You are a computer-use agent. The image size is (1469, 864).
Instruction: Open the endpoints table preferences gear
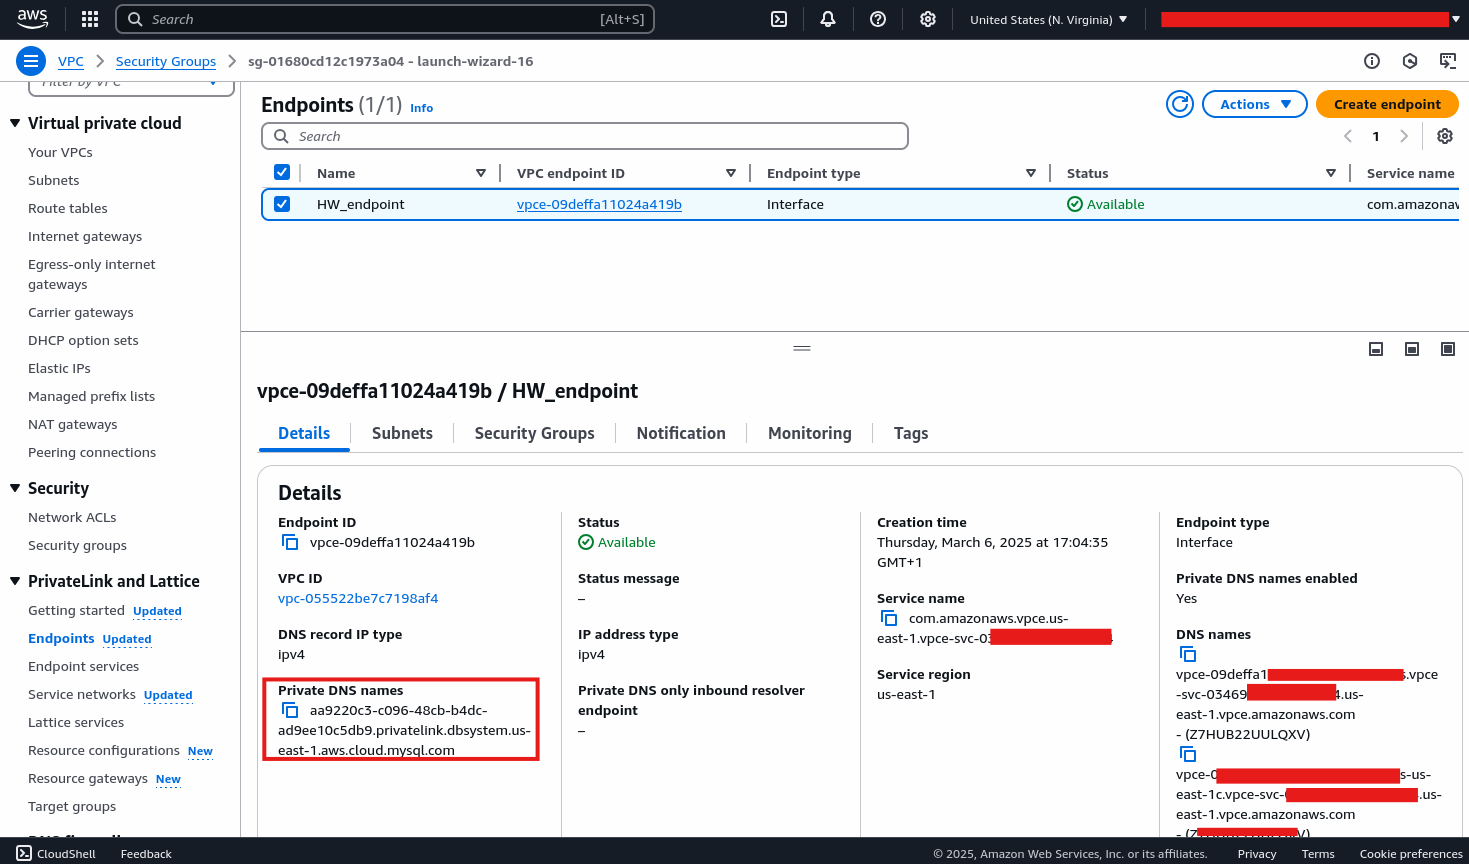[1444, 135]
